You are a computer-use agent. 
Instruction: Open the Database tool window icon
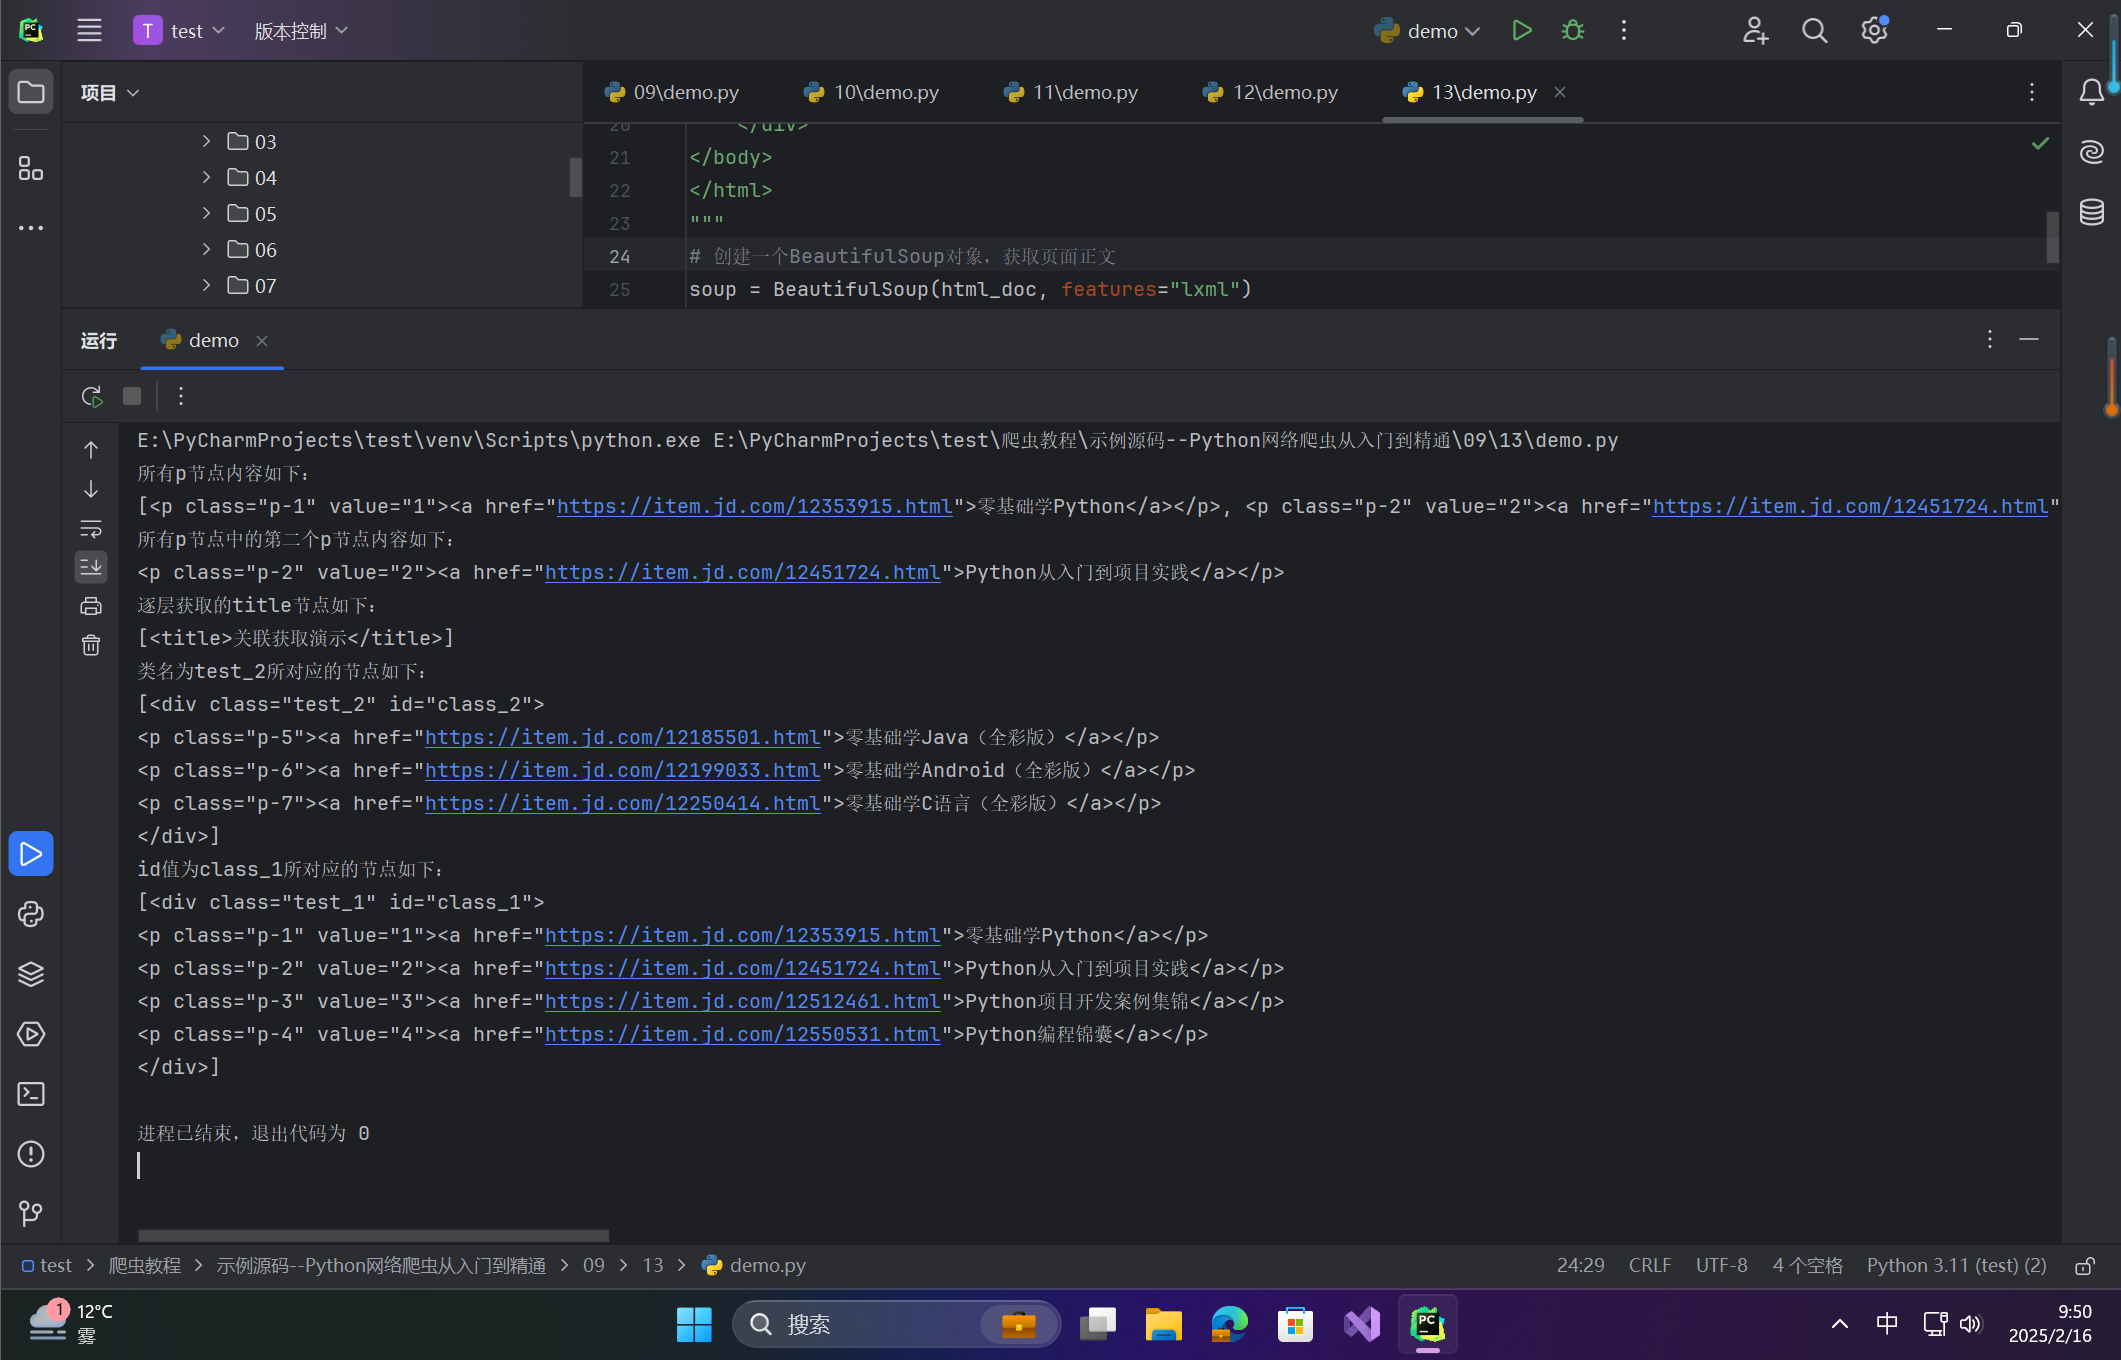click(2092, 212)
